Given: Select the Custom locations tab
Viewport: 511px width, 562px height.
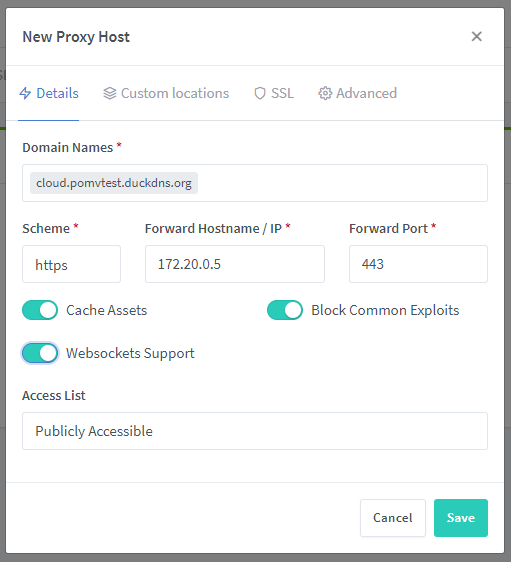Looking at the screenshot, I should pos(166,93).
